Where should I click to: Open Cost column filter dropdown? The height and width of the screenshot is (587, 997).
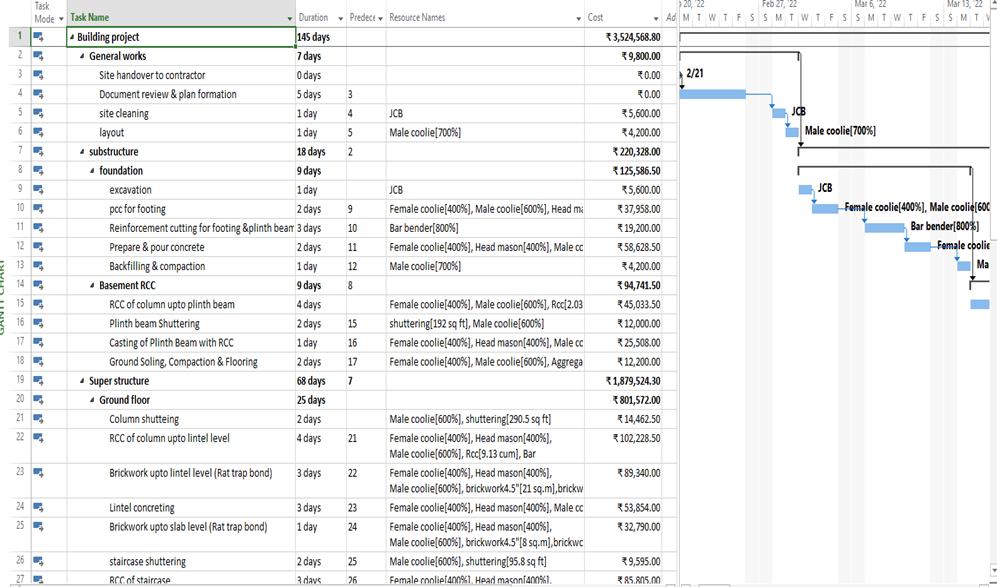coord(656,18)
